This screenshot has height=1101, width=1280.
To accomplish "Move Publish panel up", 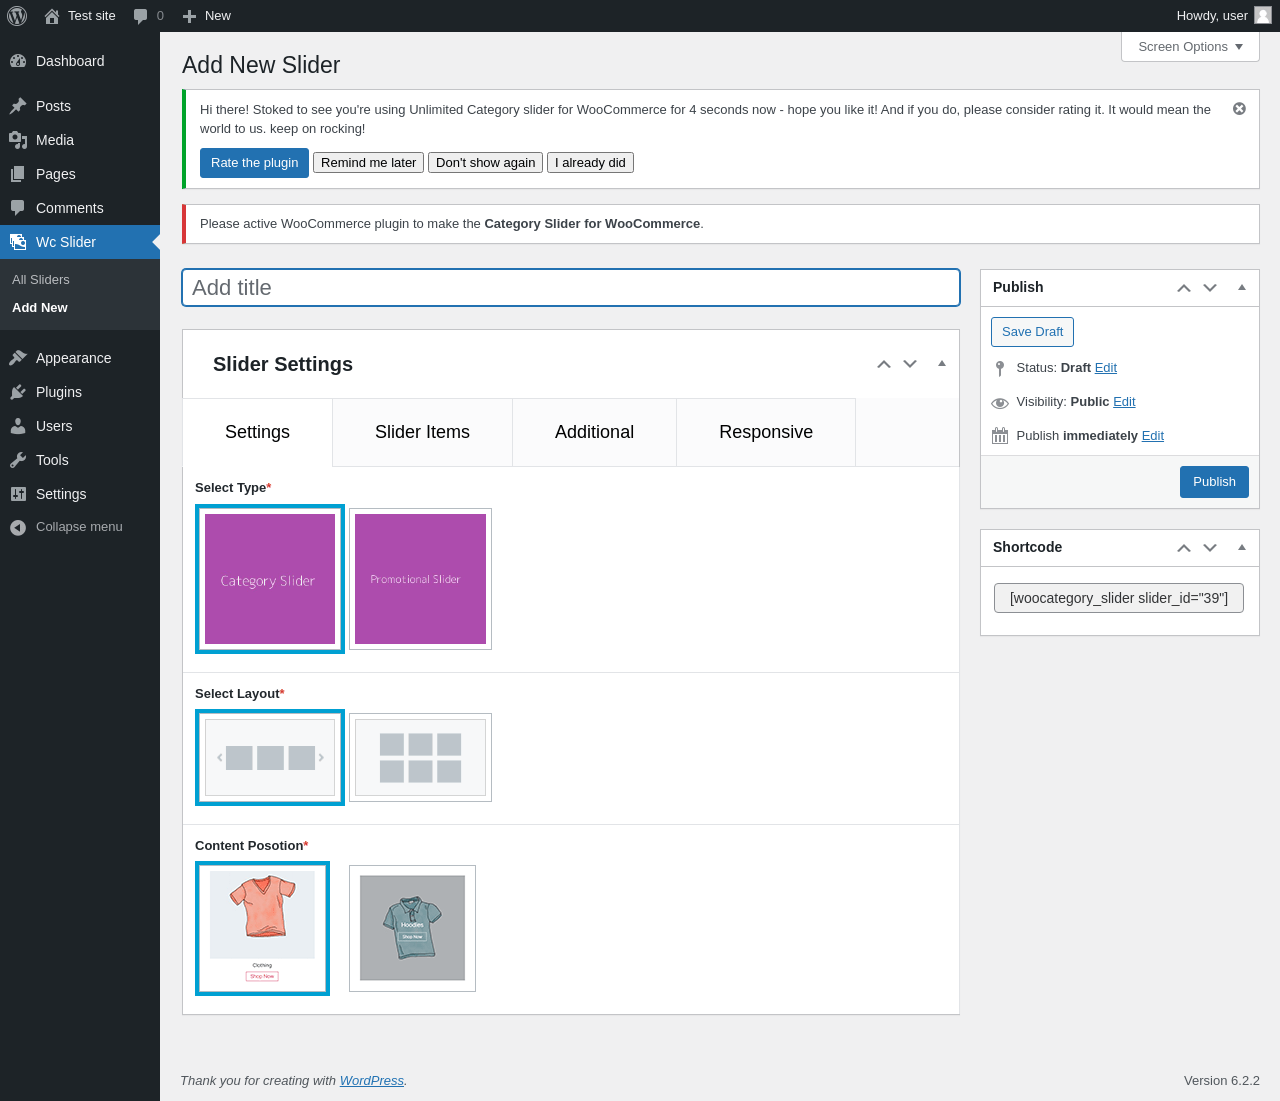I will 1184,288.
